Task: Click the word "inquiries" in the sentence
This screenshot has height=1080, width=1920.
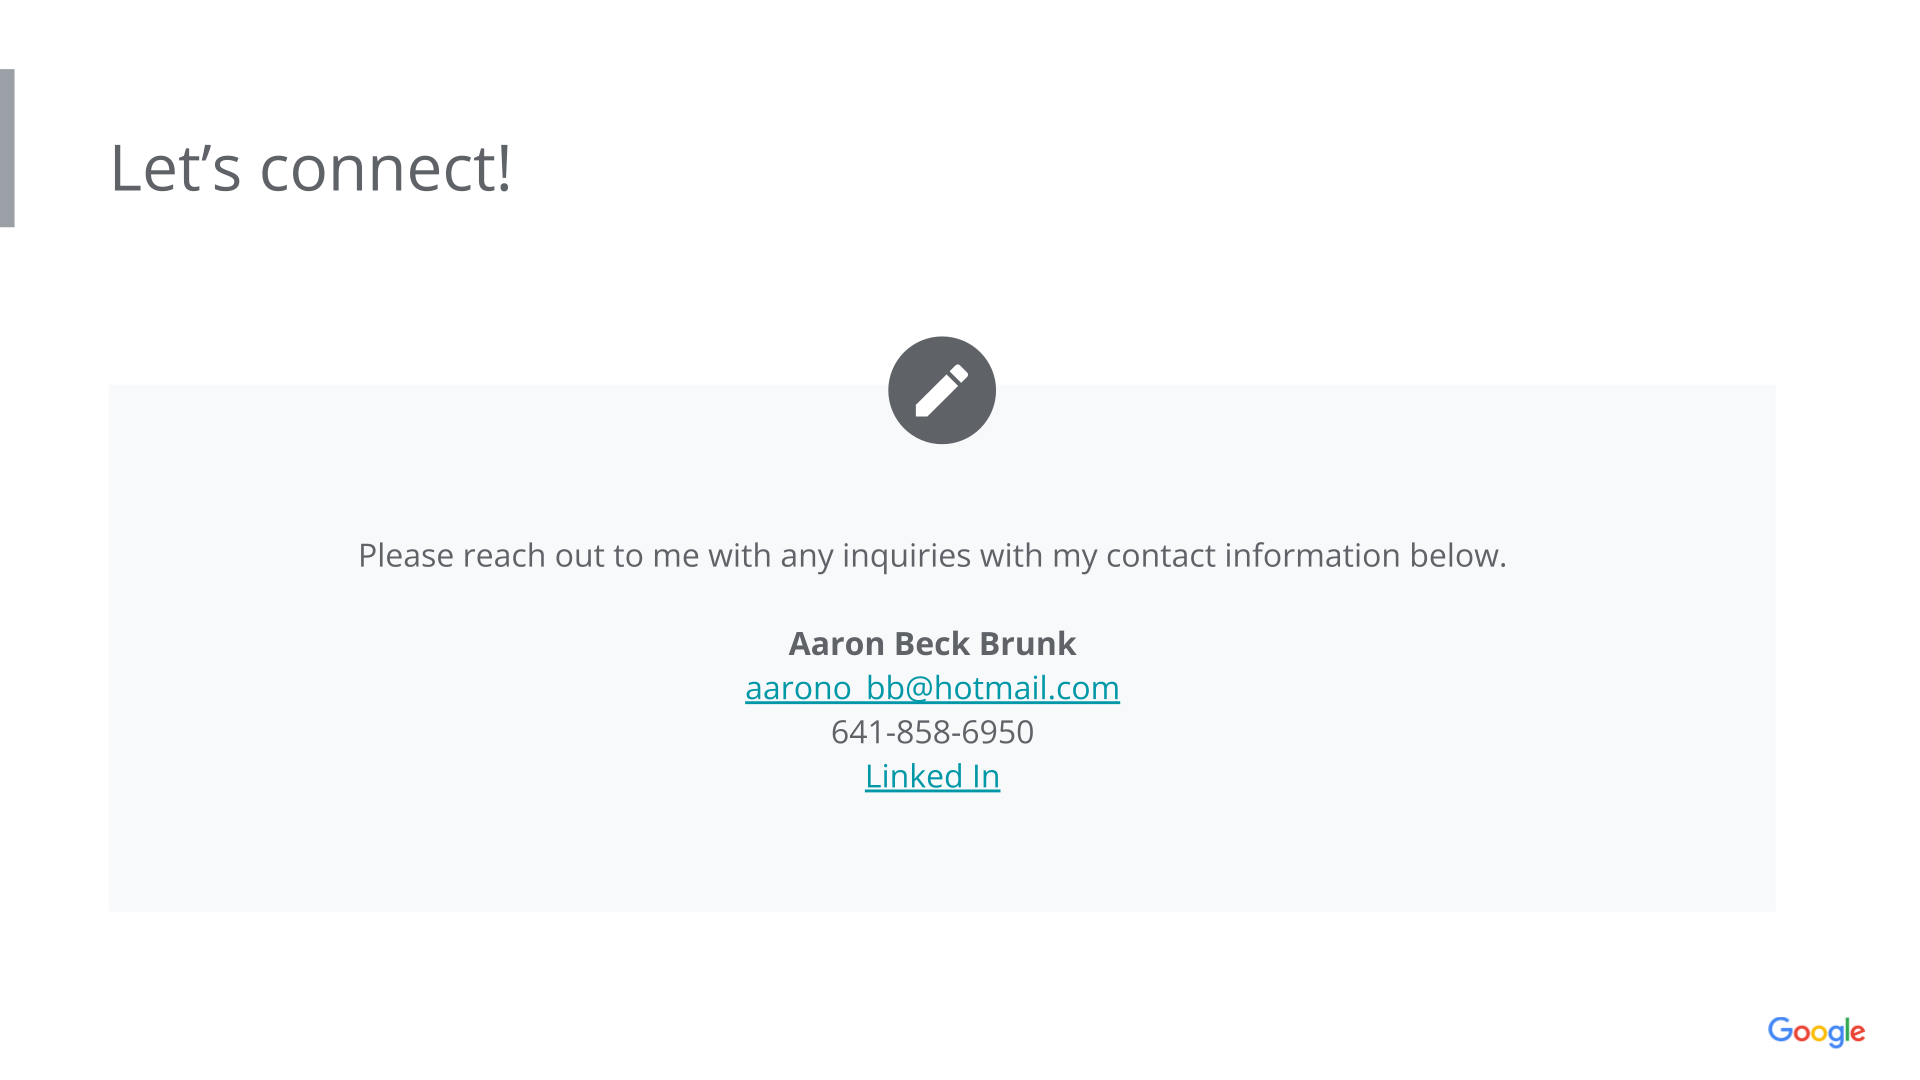Action: tap(906, 555)
